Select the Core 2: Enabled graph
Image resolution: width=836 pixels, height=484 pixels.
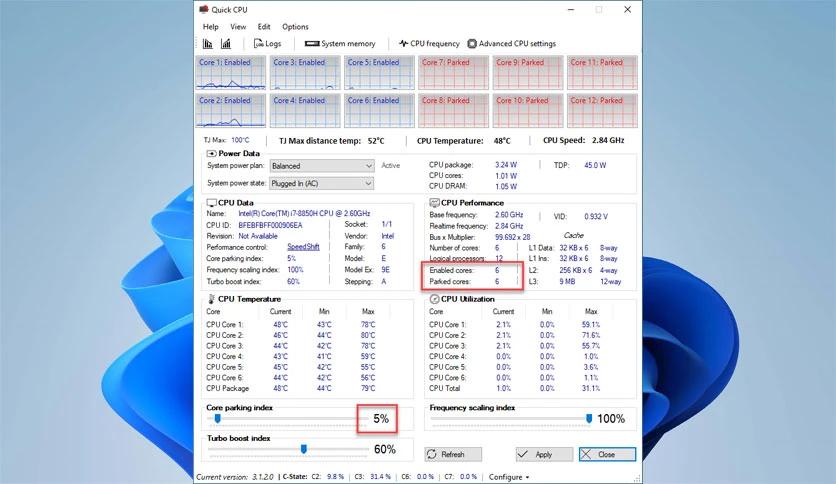click(230, 111)
